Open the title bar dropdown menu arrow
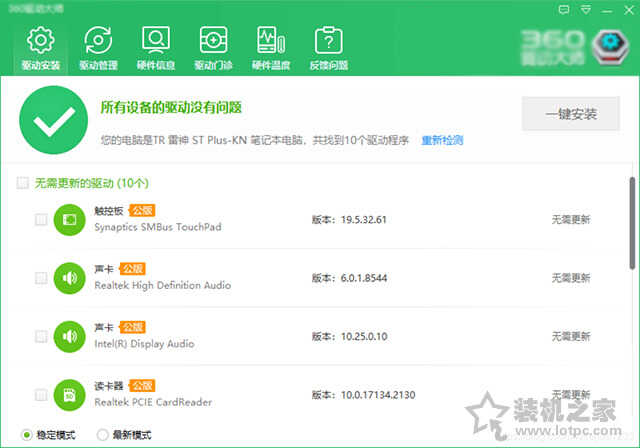The width and height of the screenshot is (640, 448). 583,8
